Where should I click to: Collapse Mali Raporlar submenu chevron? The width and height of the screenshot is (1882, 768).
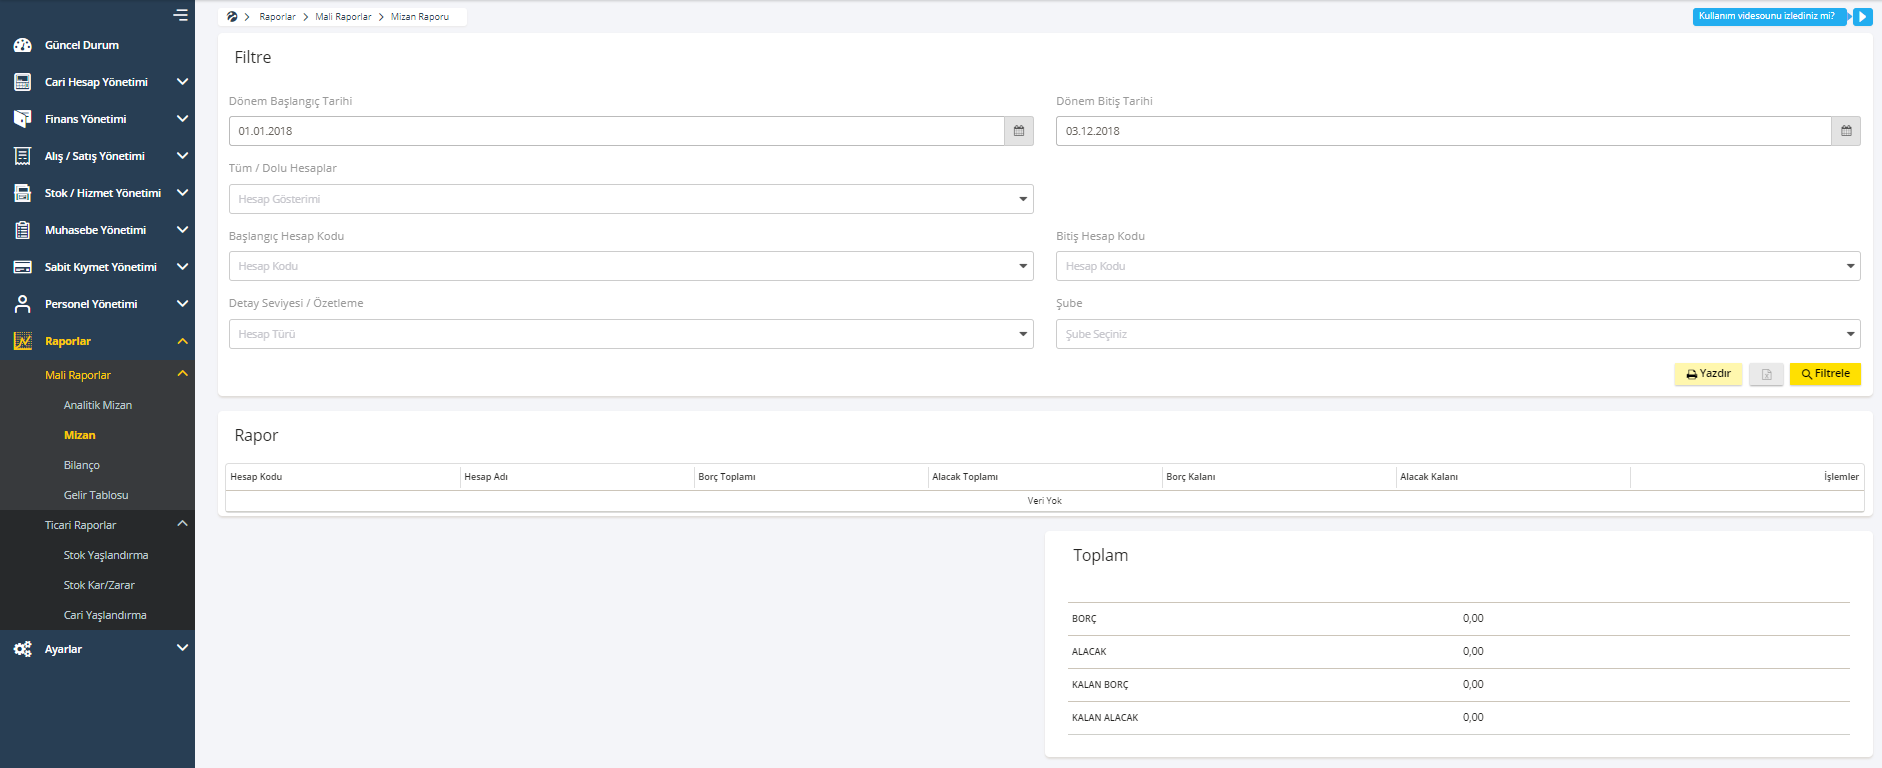182,374
